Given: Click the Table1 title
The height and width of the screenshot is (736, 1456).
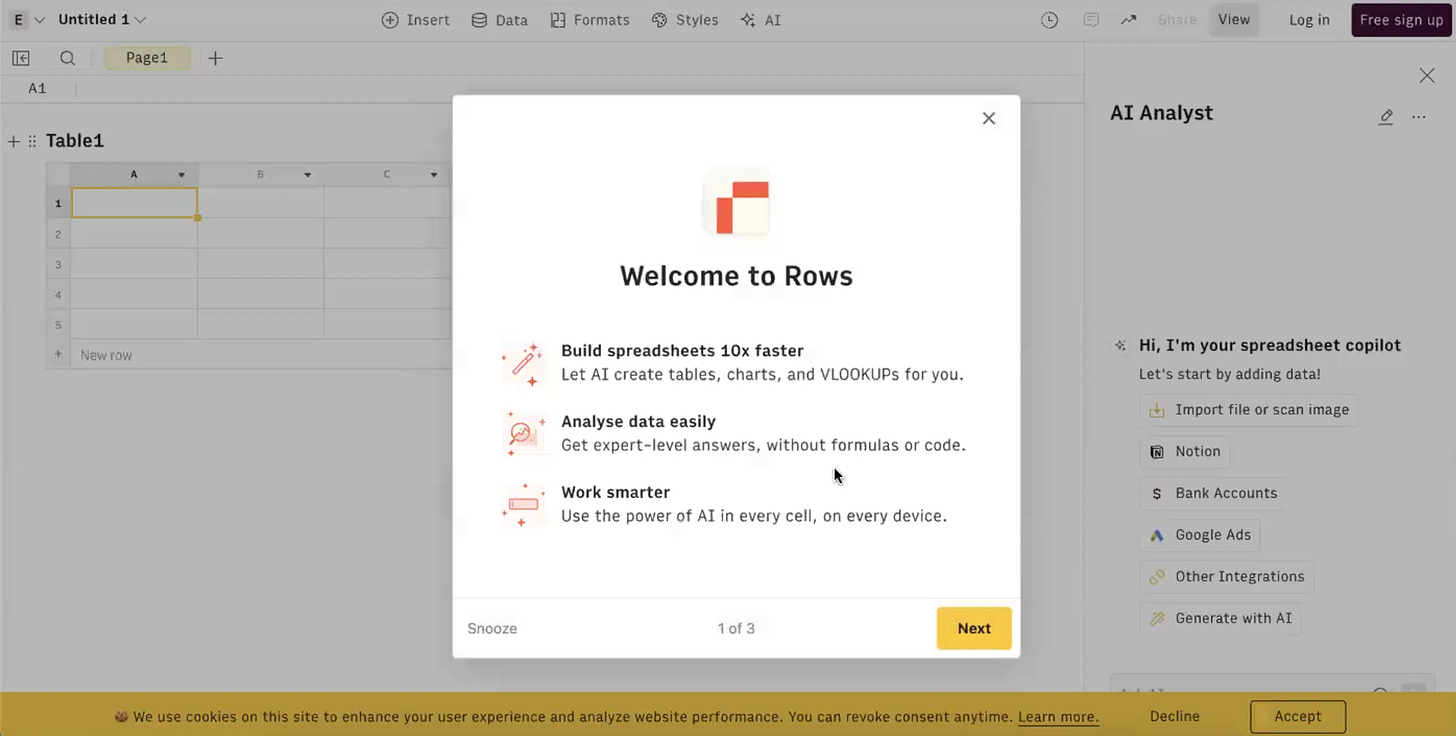Looking at the screenshot, I should pos(75,141).
